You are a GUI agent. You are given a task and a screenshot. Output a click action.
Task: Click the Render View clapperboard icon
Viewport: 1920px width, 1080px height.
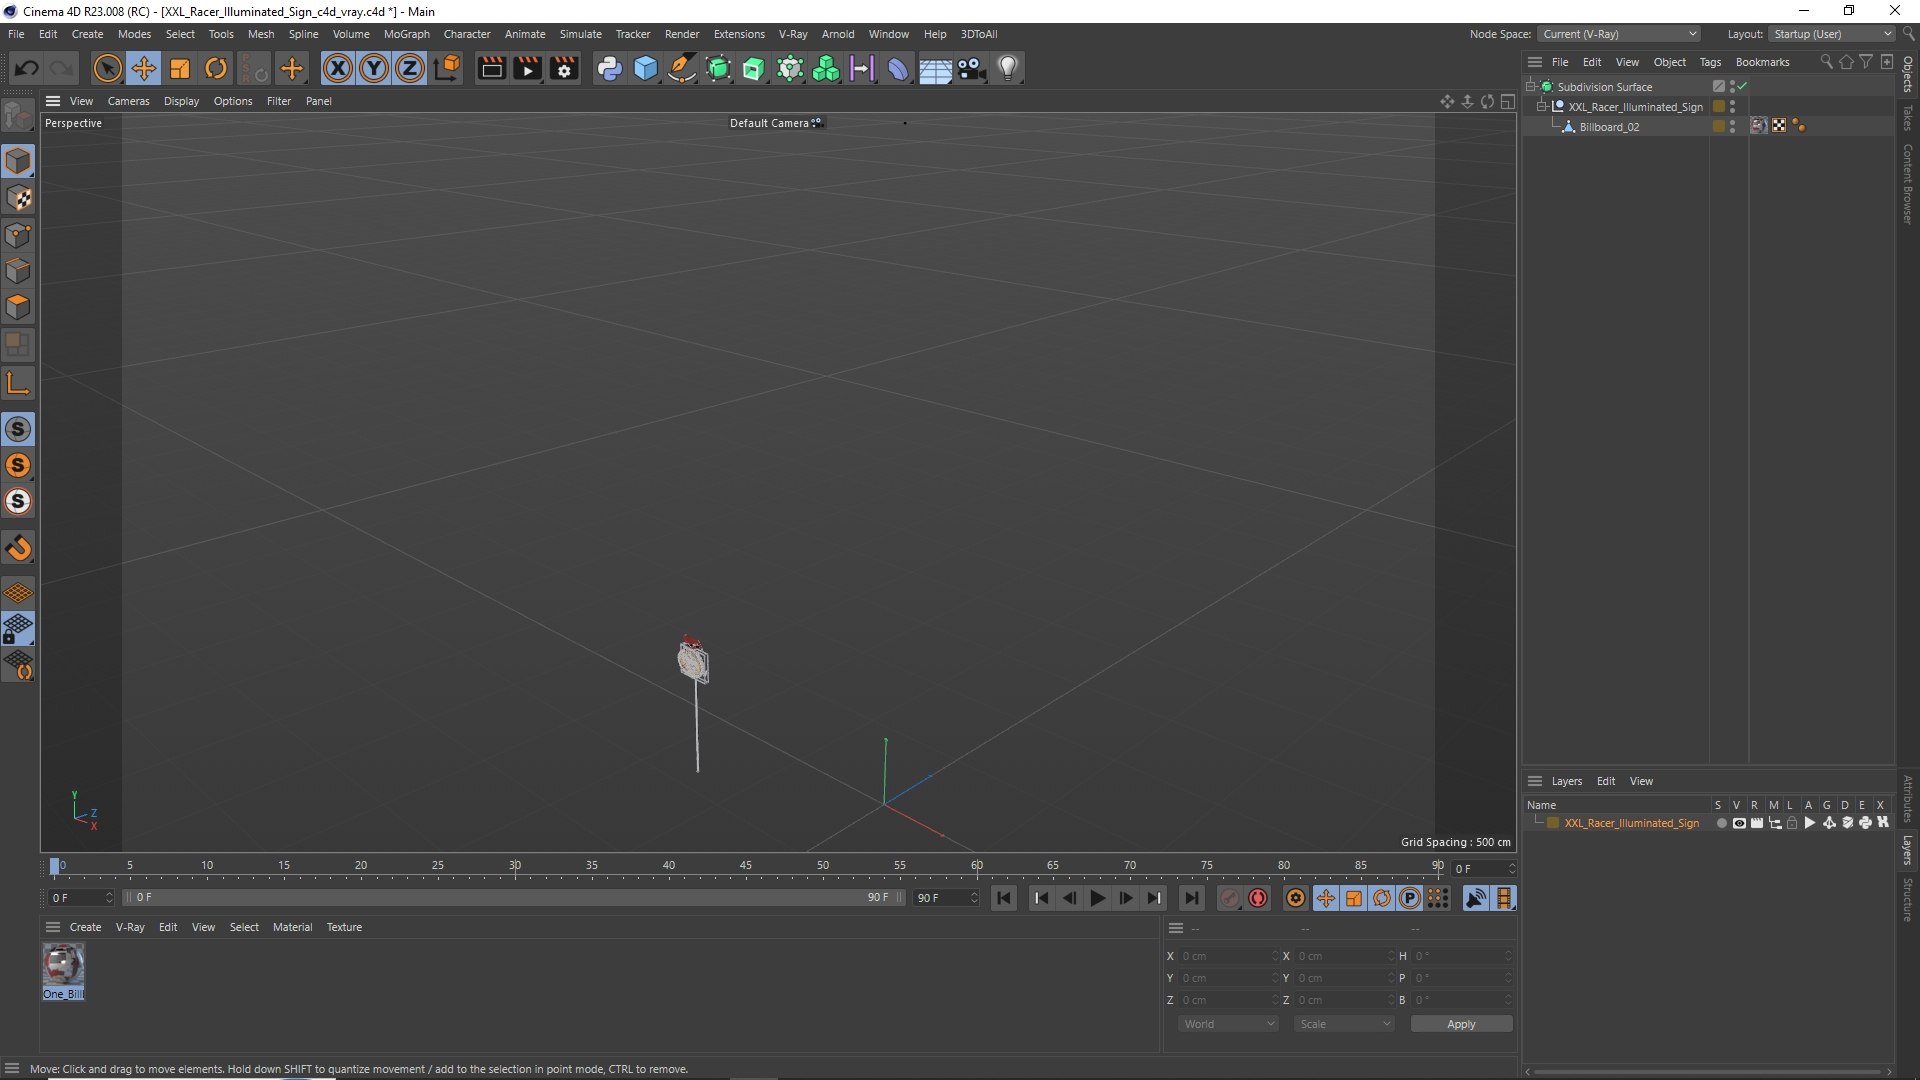[491, 68]
